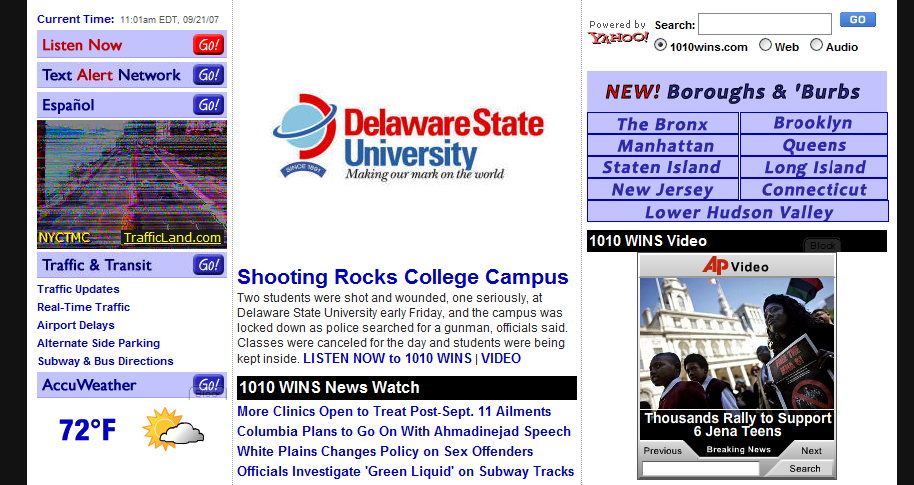The height and width of the screenshot is (485, 914).
Task: Go to Previous video in AP player
Action: click(x=662, y=450)
